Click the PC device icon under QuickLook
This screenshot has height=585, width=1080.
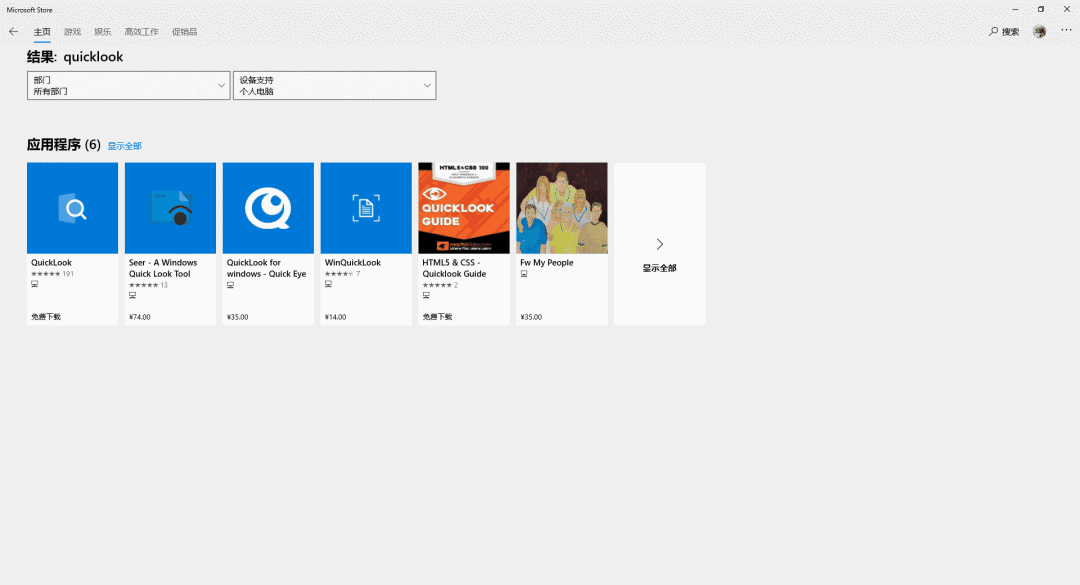pos(34,284)
